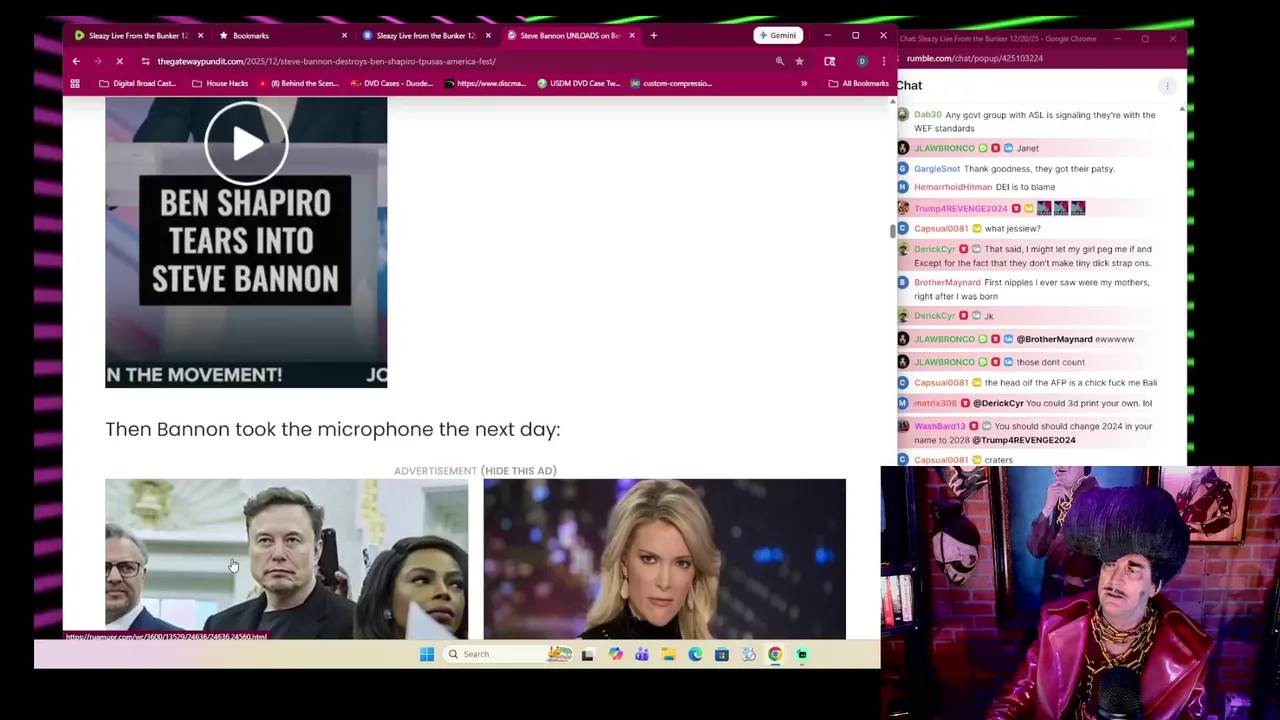
Task: Launch Copilot from taskbar
Action: pos(615,654)
